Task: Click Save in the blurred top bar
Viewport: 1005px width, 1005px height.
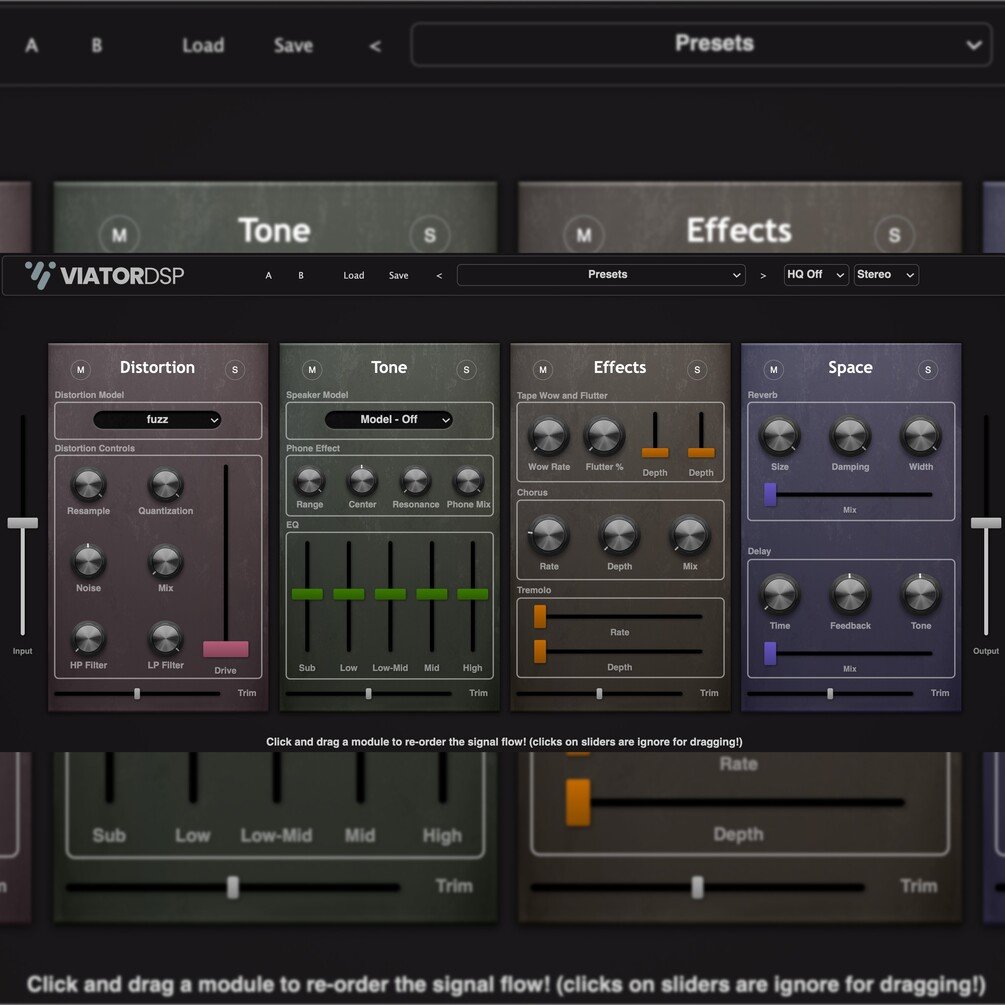Action: [294, 46]
